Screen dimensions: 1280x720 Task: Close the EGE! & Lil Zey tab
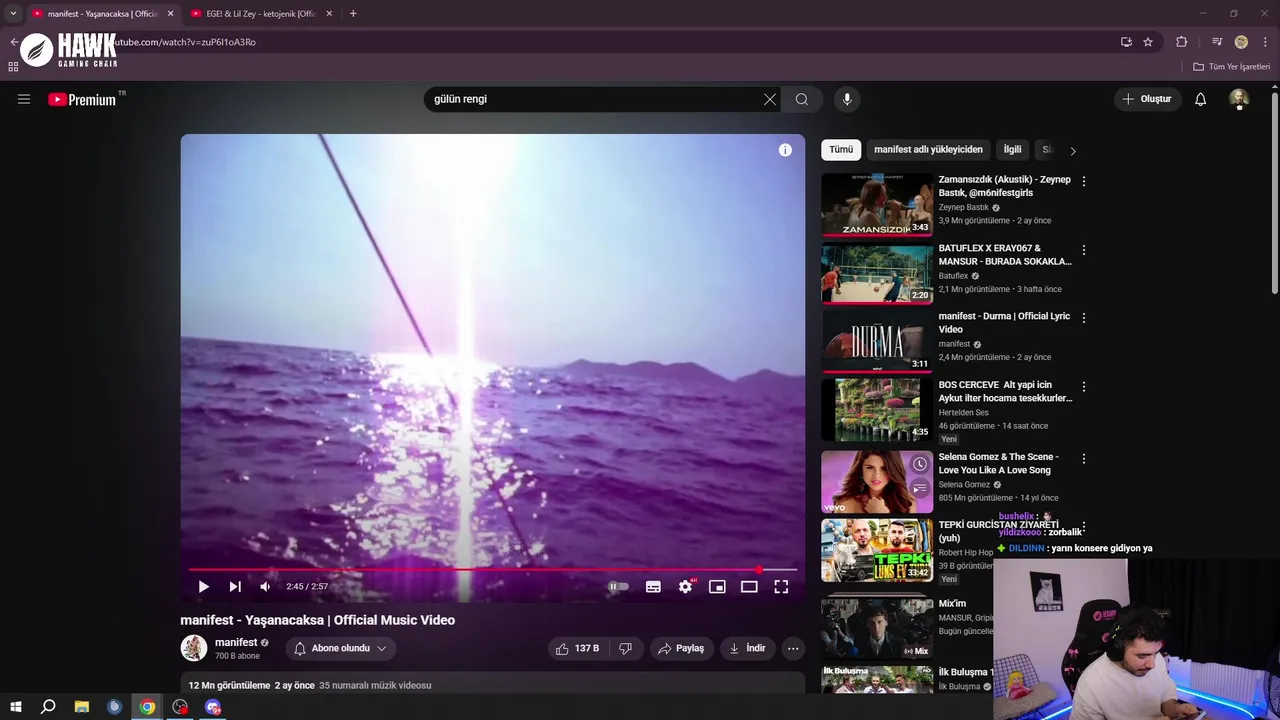pyautogui.click(x=329, y=14)
